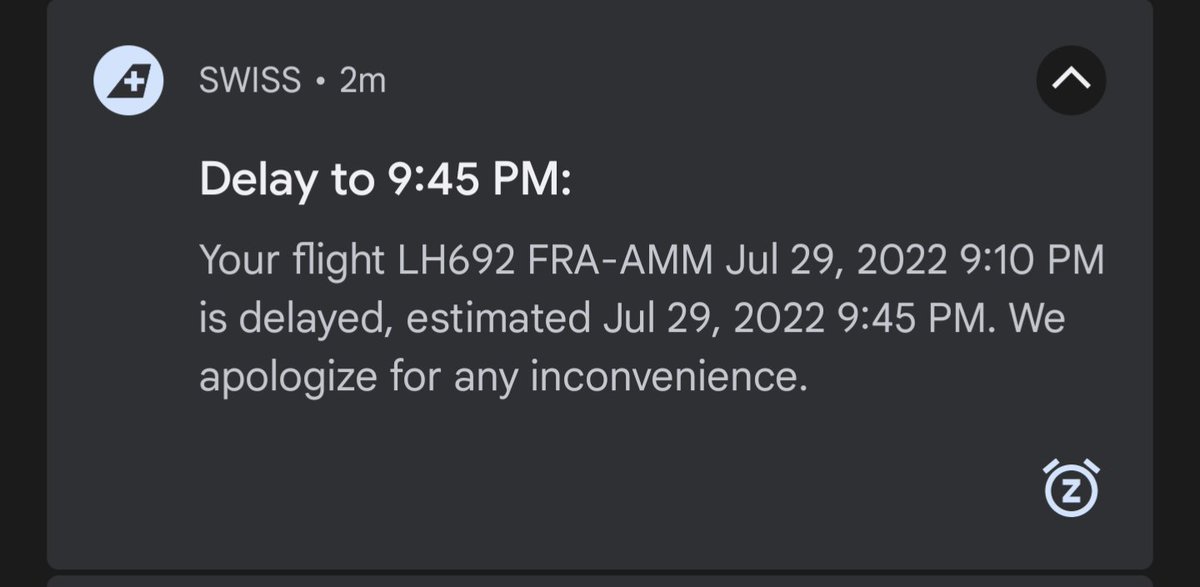Tap the SWISS app name label
The width and height of the screenshot is (1200, 587).
coord(250,81)
